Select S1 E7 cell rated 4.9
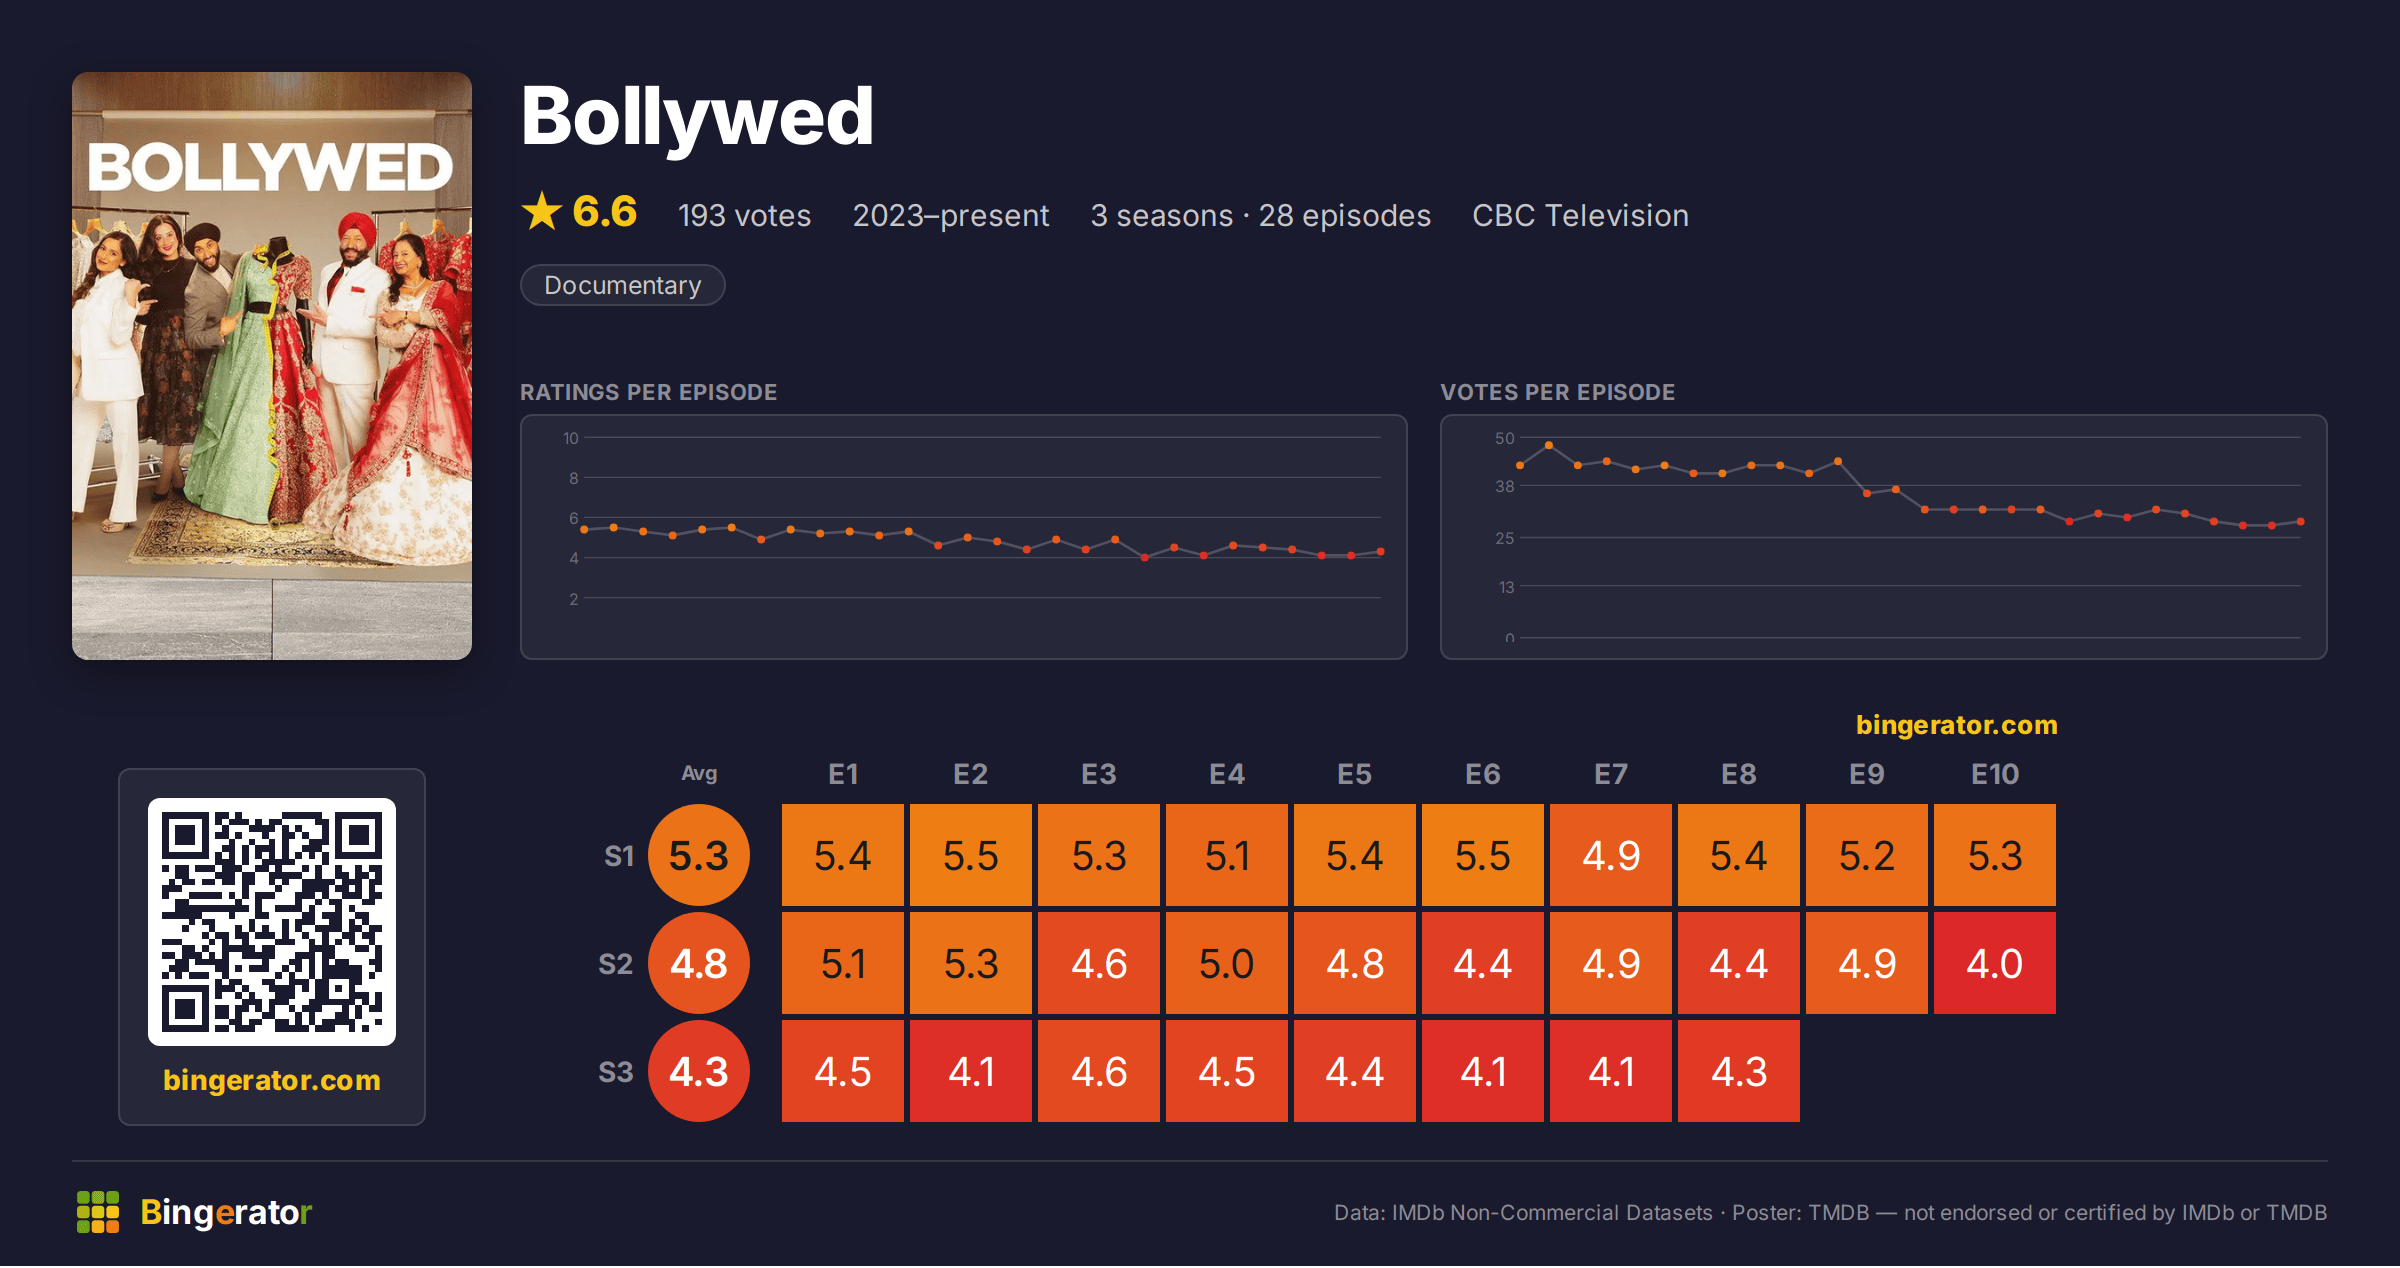The image size is (2400, 1268). [1611, 856]
